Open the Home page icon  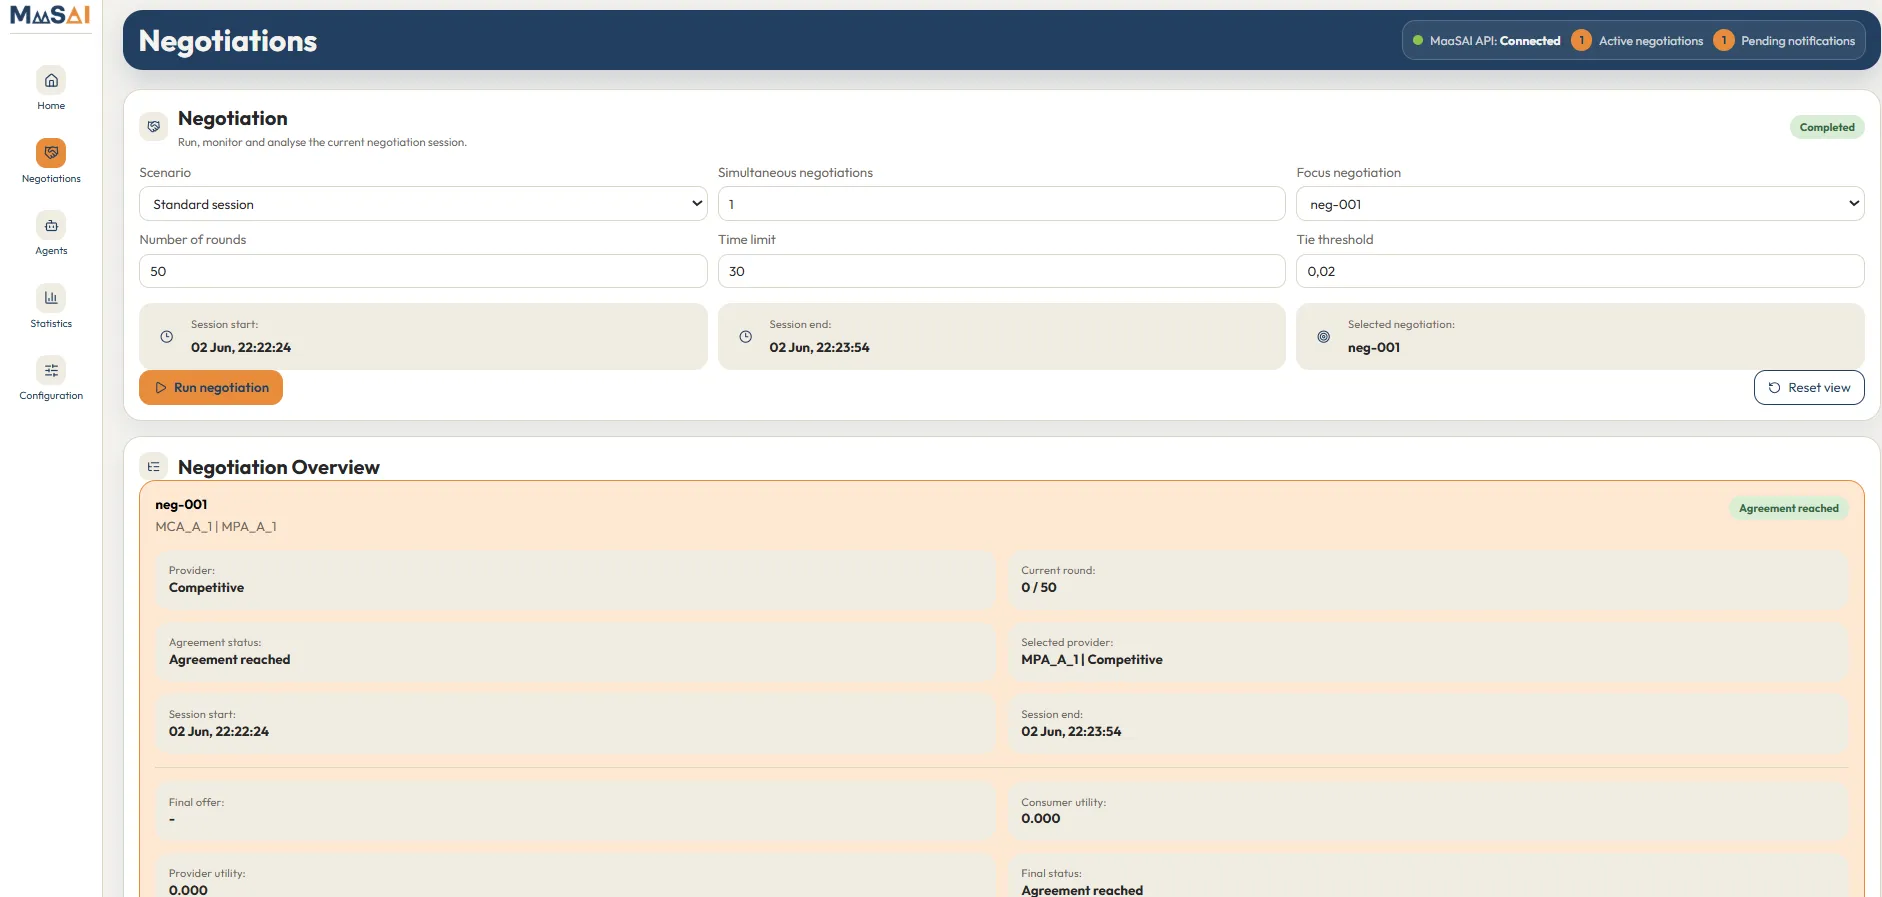(x=51, y=80)
